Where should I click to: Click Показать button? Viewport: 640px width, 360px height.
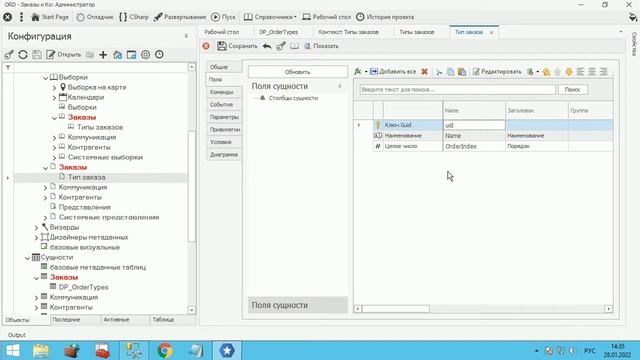point(321,46)
